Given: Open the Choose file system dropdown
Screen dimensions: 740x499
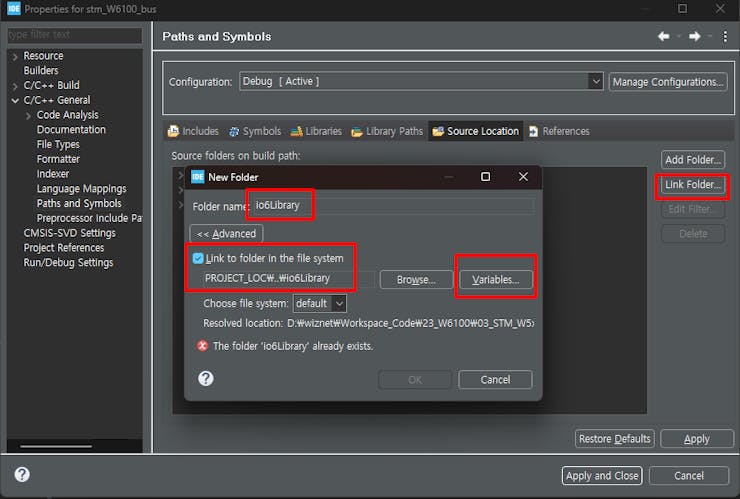Looking at the screenshot, I should (x=339, y=304).
